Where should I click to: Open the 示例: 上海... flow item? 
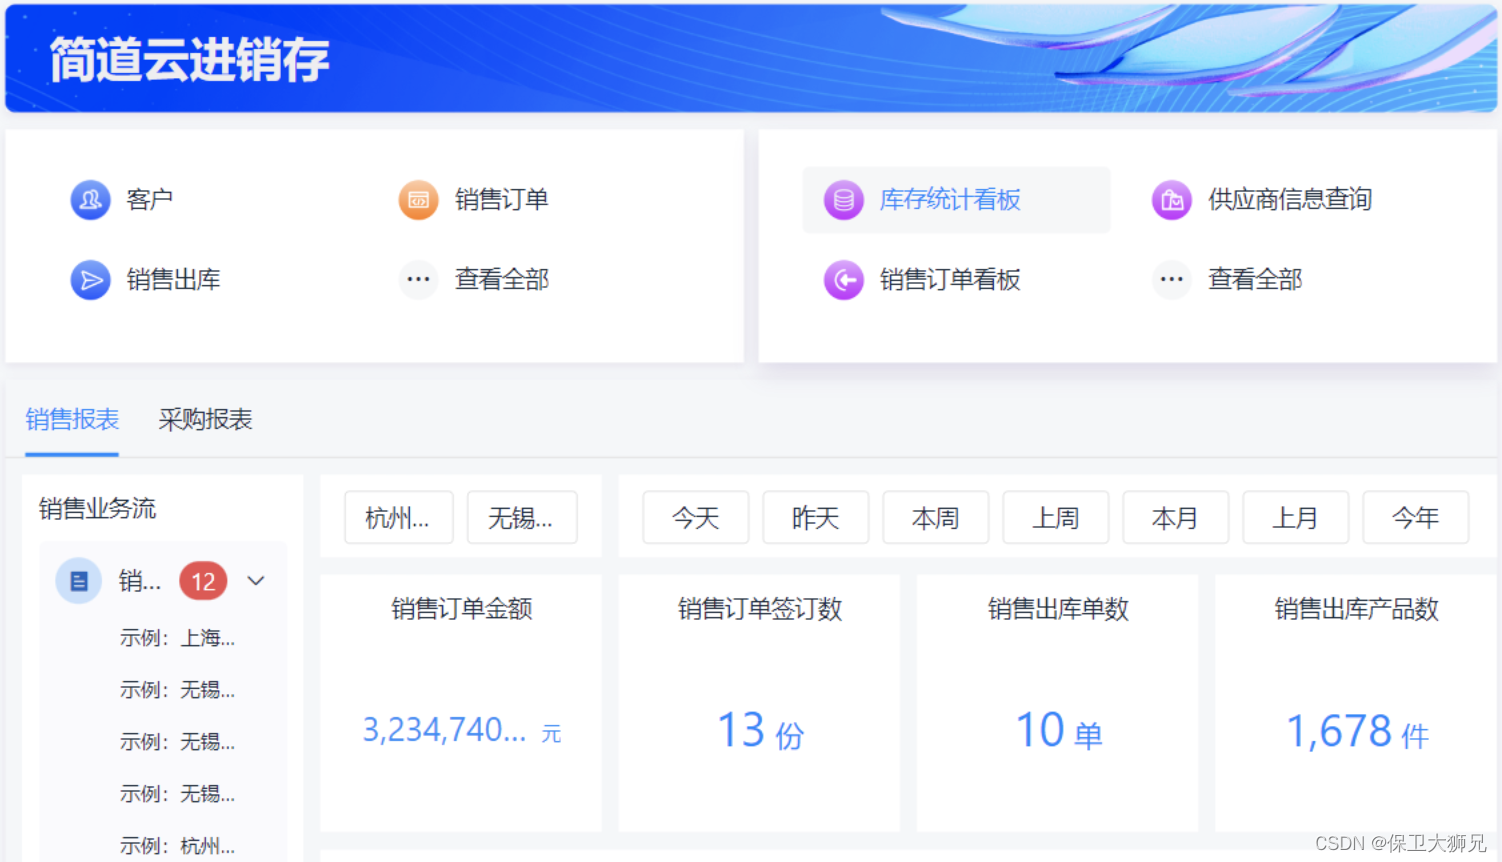pos(177,638)
